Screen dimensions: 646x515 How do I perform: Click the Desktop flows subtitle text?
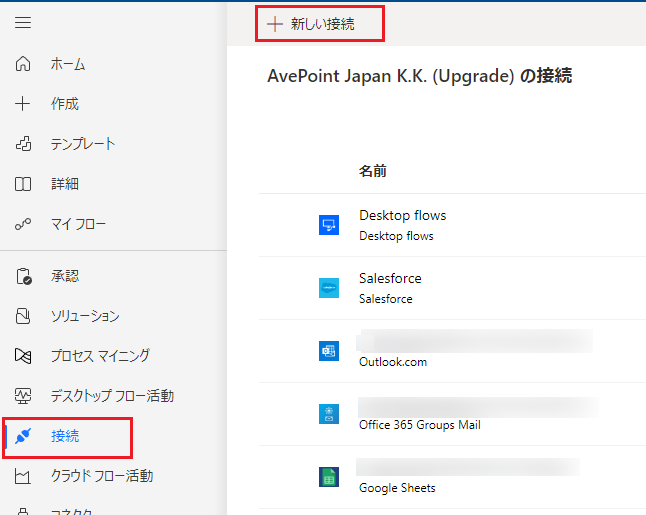[x=396, y=236]
